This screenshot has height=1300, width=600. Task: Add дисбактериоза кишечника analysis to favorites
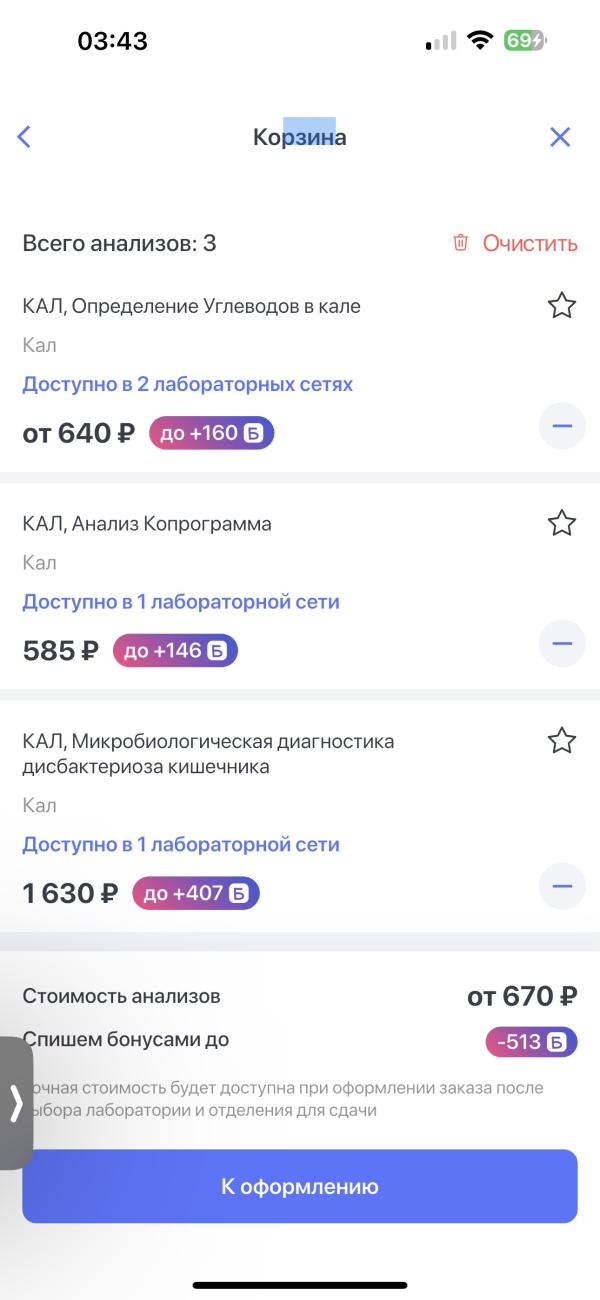click(x=562, y=740)
